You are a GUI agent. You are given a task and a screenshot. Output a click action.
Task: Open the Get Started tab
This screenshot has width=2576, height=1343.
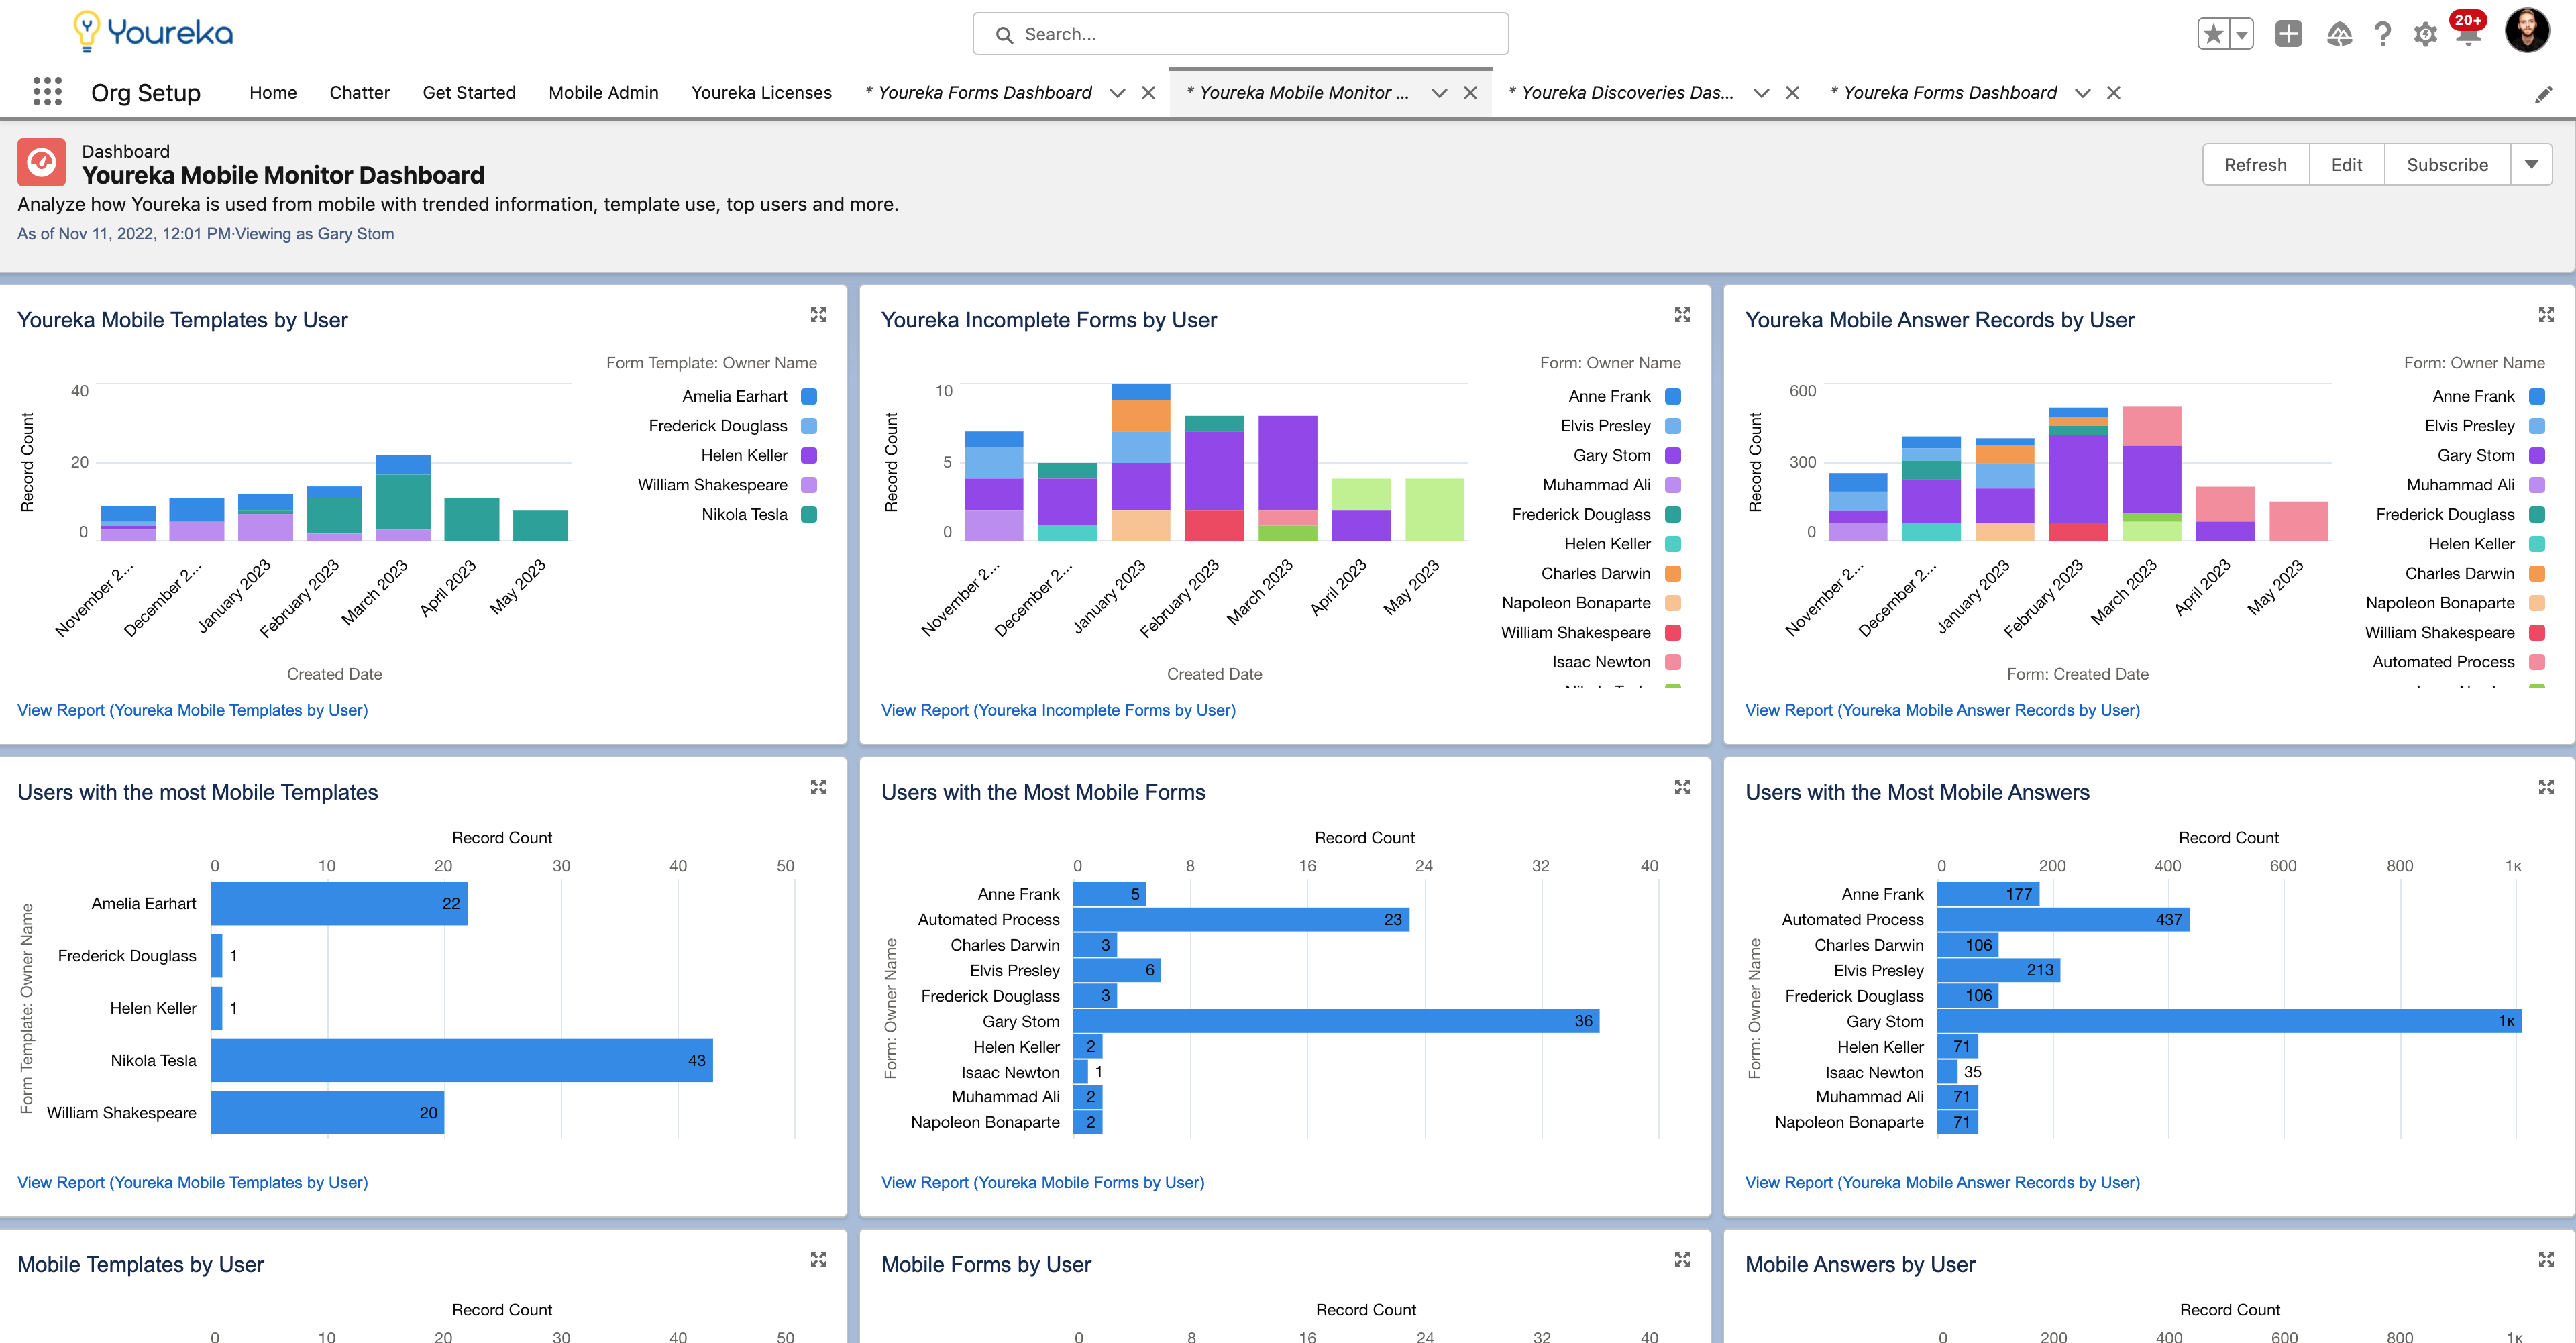469,93
